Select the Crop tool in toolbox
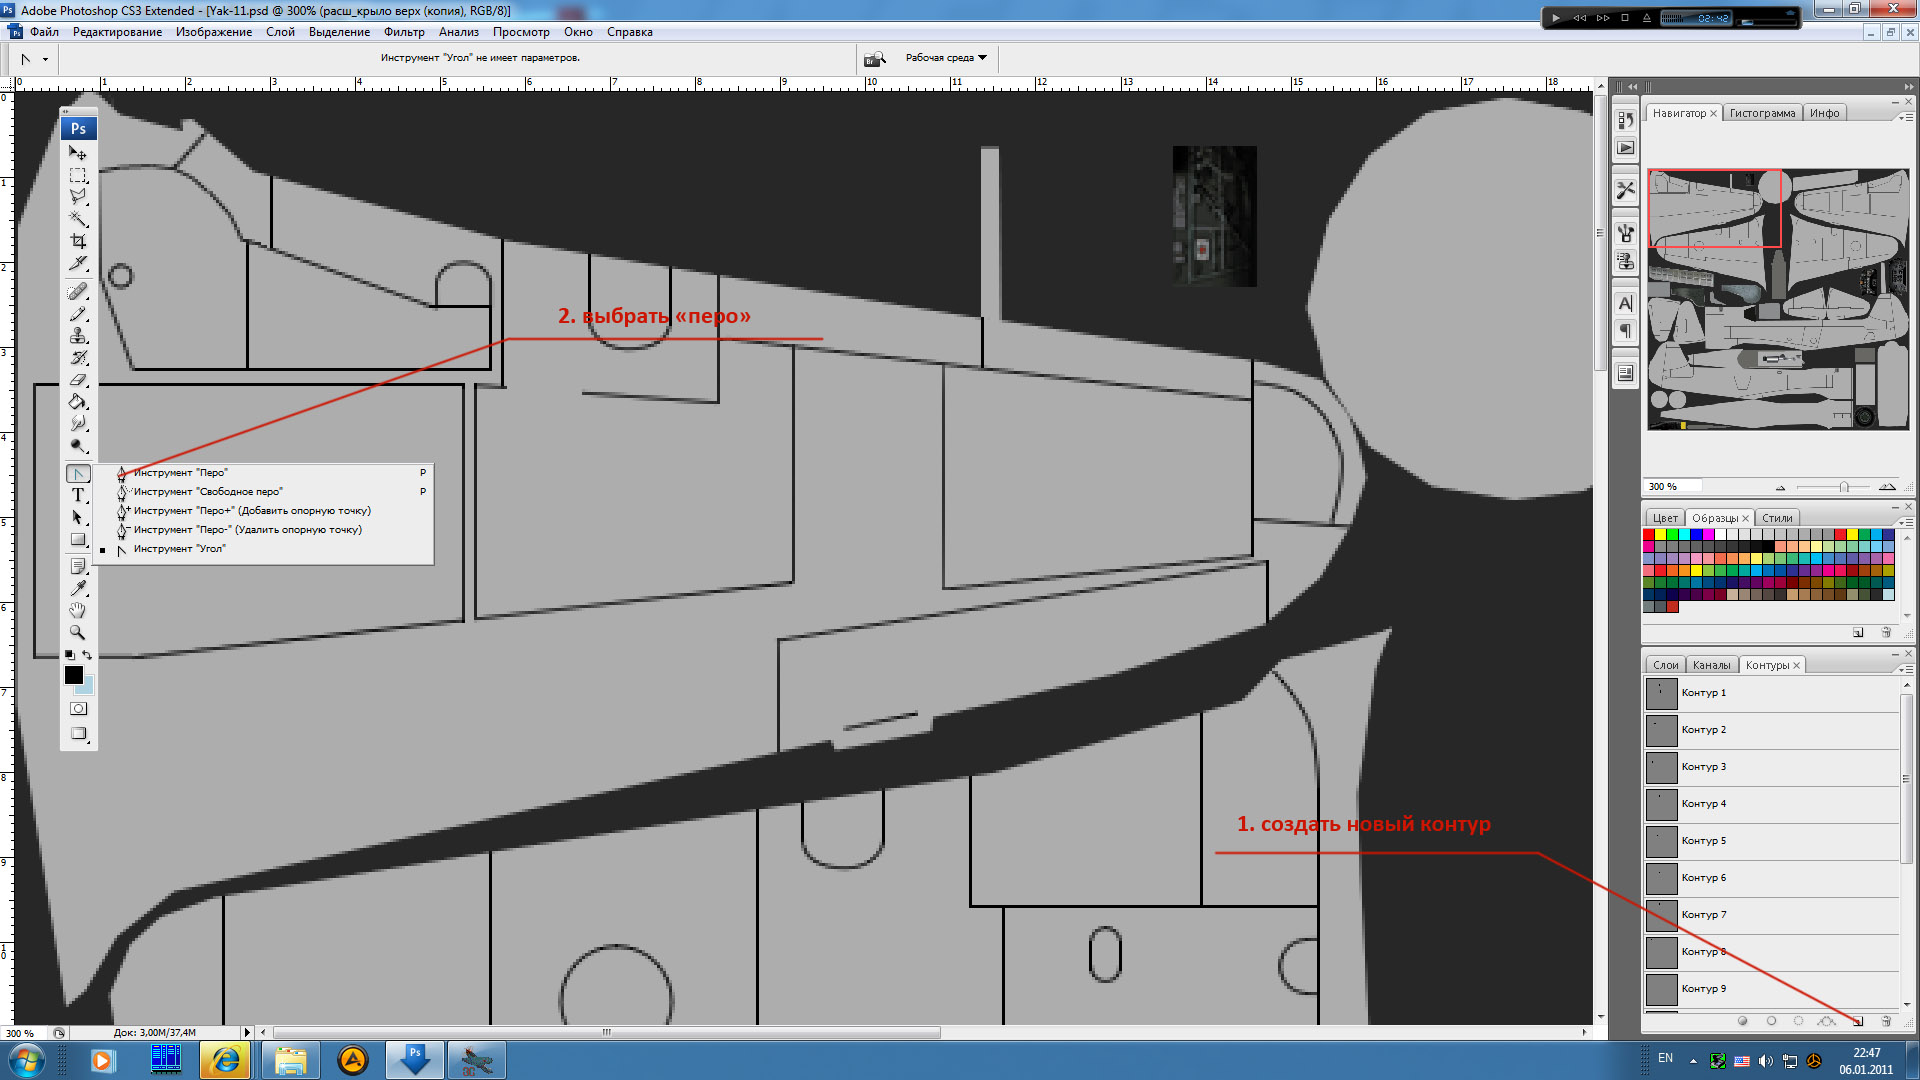This screenshot has width=1920, height=1080. [78, 241]
